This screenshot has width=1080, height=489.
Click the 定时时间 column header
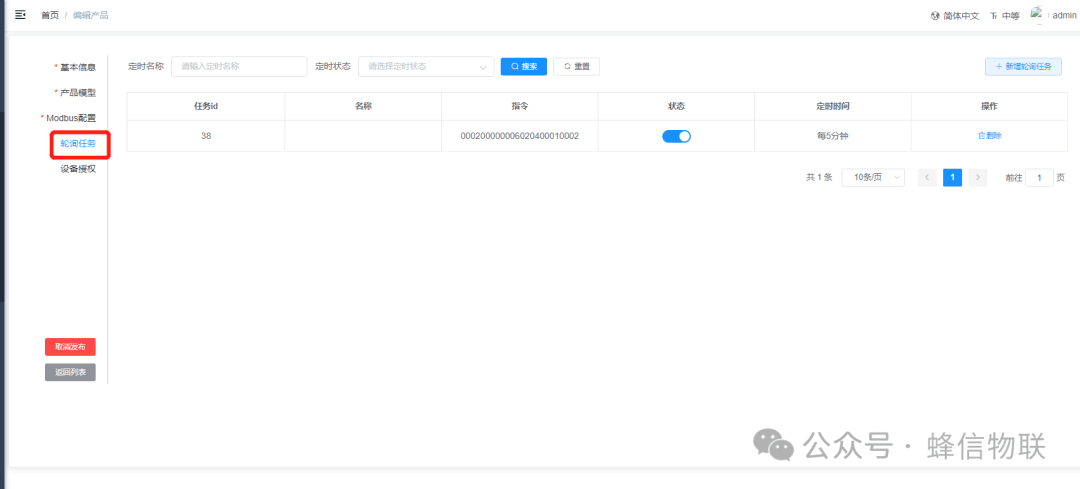pos(833,106)
